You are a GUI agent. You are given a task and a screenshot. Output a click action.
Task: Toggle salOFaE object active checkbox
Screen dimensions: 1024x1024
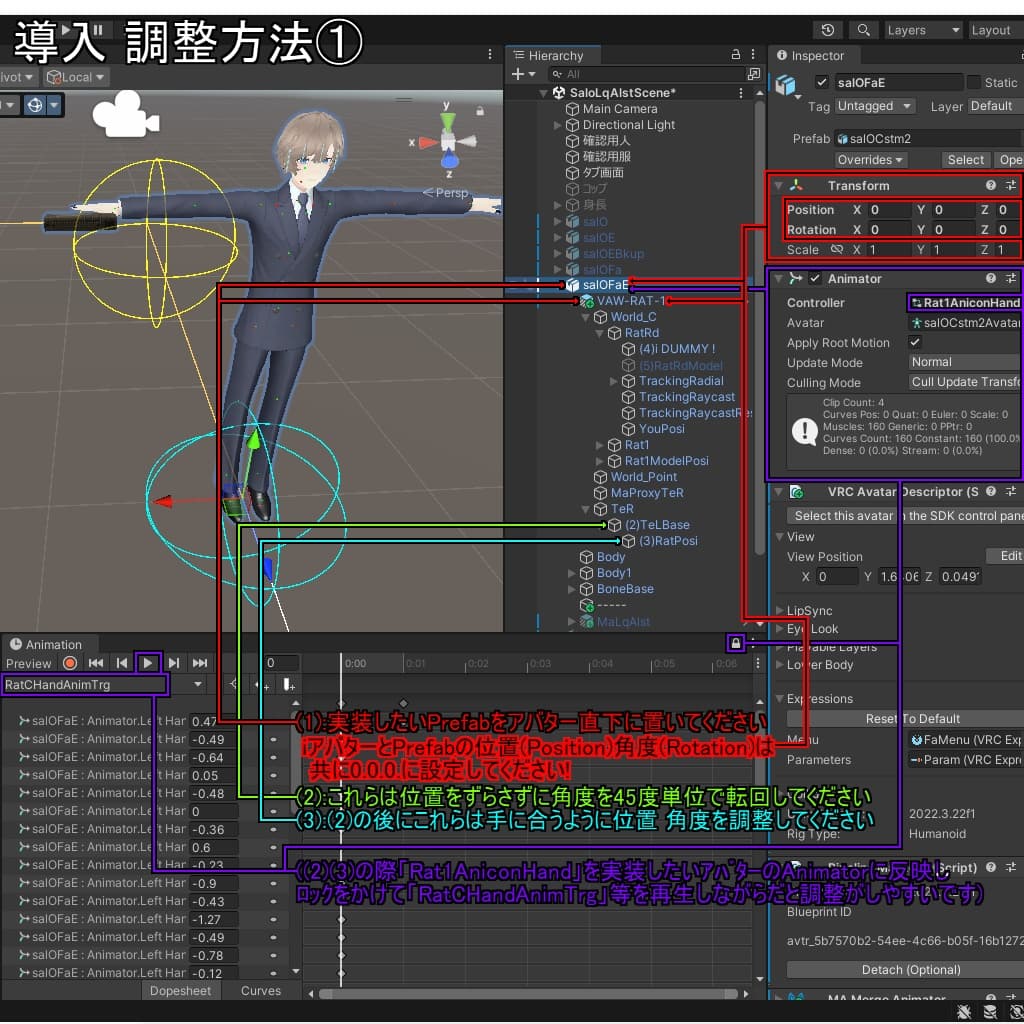(x=822, y=82)
